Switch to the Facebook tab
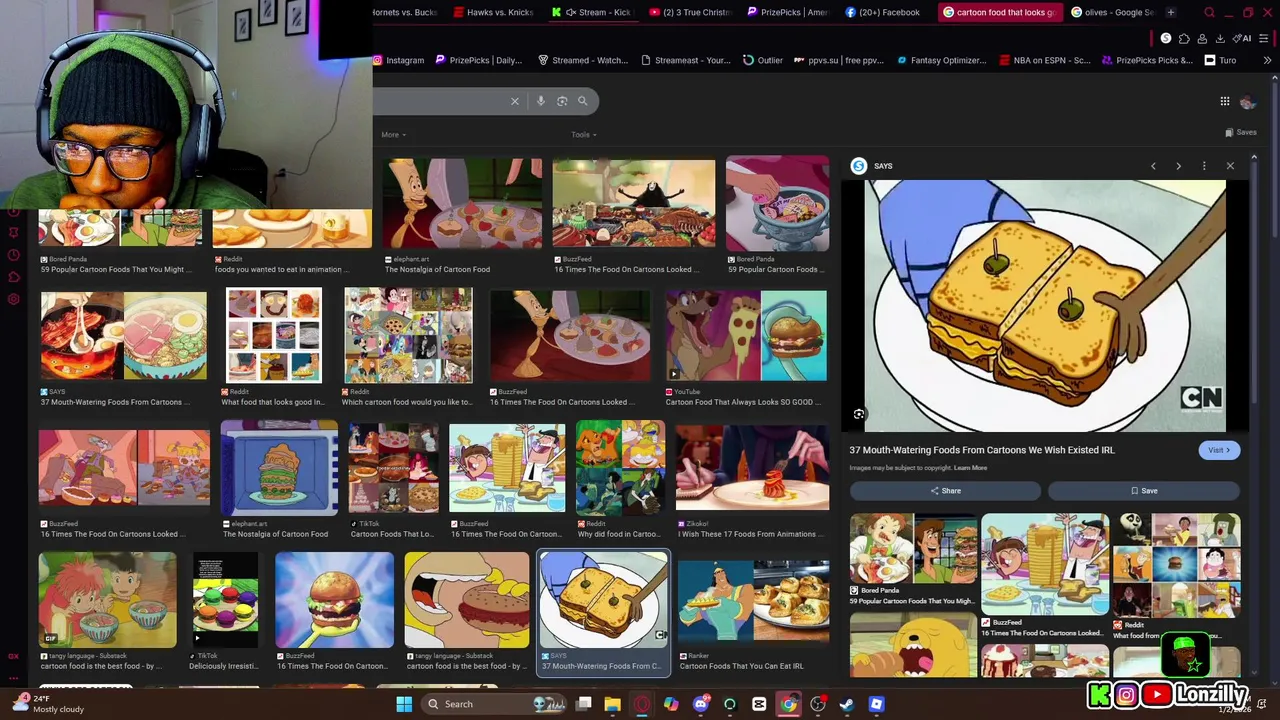 885,12
